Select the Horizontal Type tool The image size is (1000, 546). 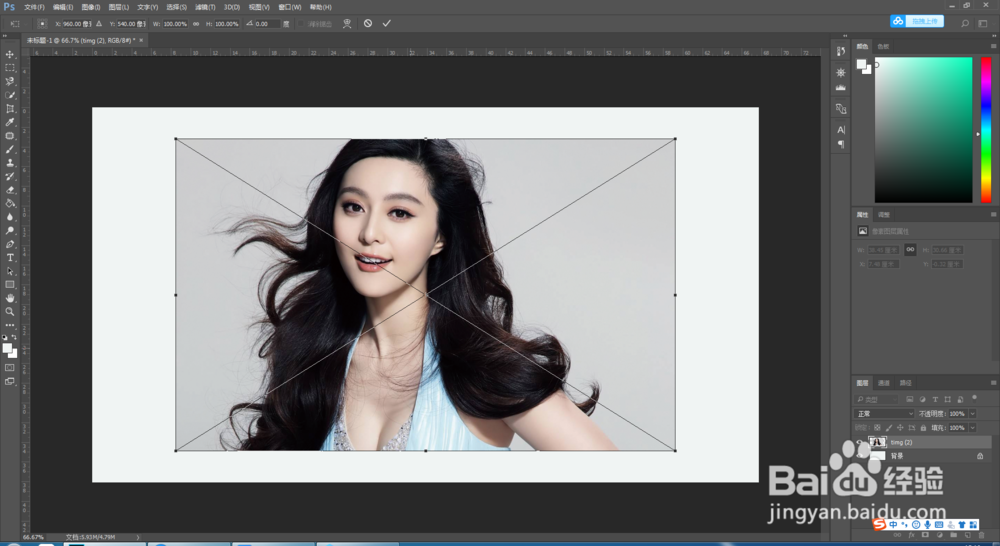[x=10, y=258]
